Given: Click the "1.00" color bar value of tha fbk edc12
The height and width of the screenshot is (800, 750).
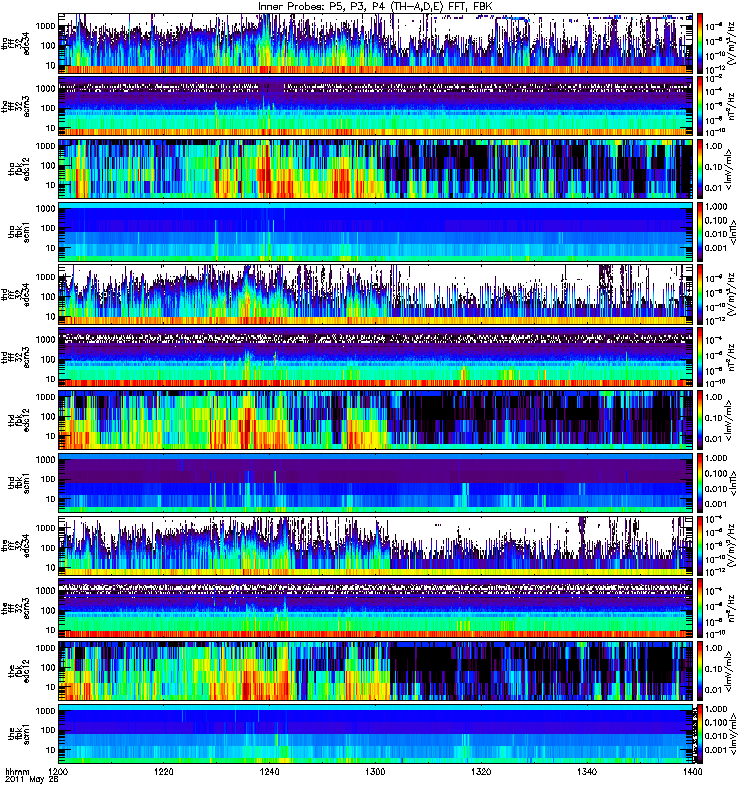Looking at the screenshot, I should click(x=713, y=146).
